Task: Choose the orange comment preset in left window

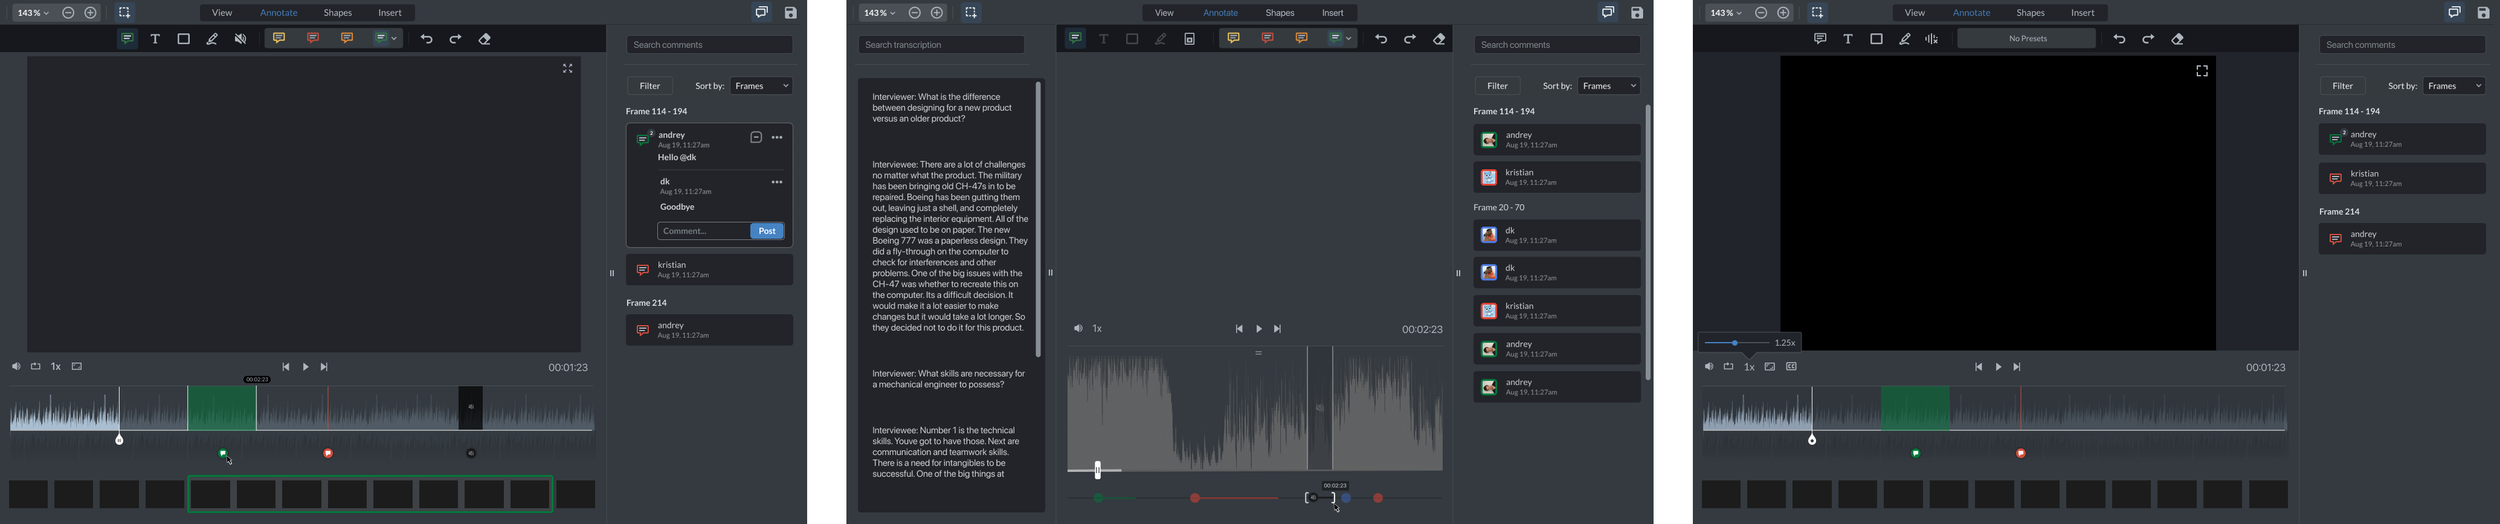Action: (x=347, y=38)
